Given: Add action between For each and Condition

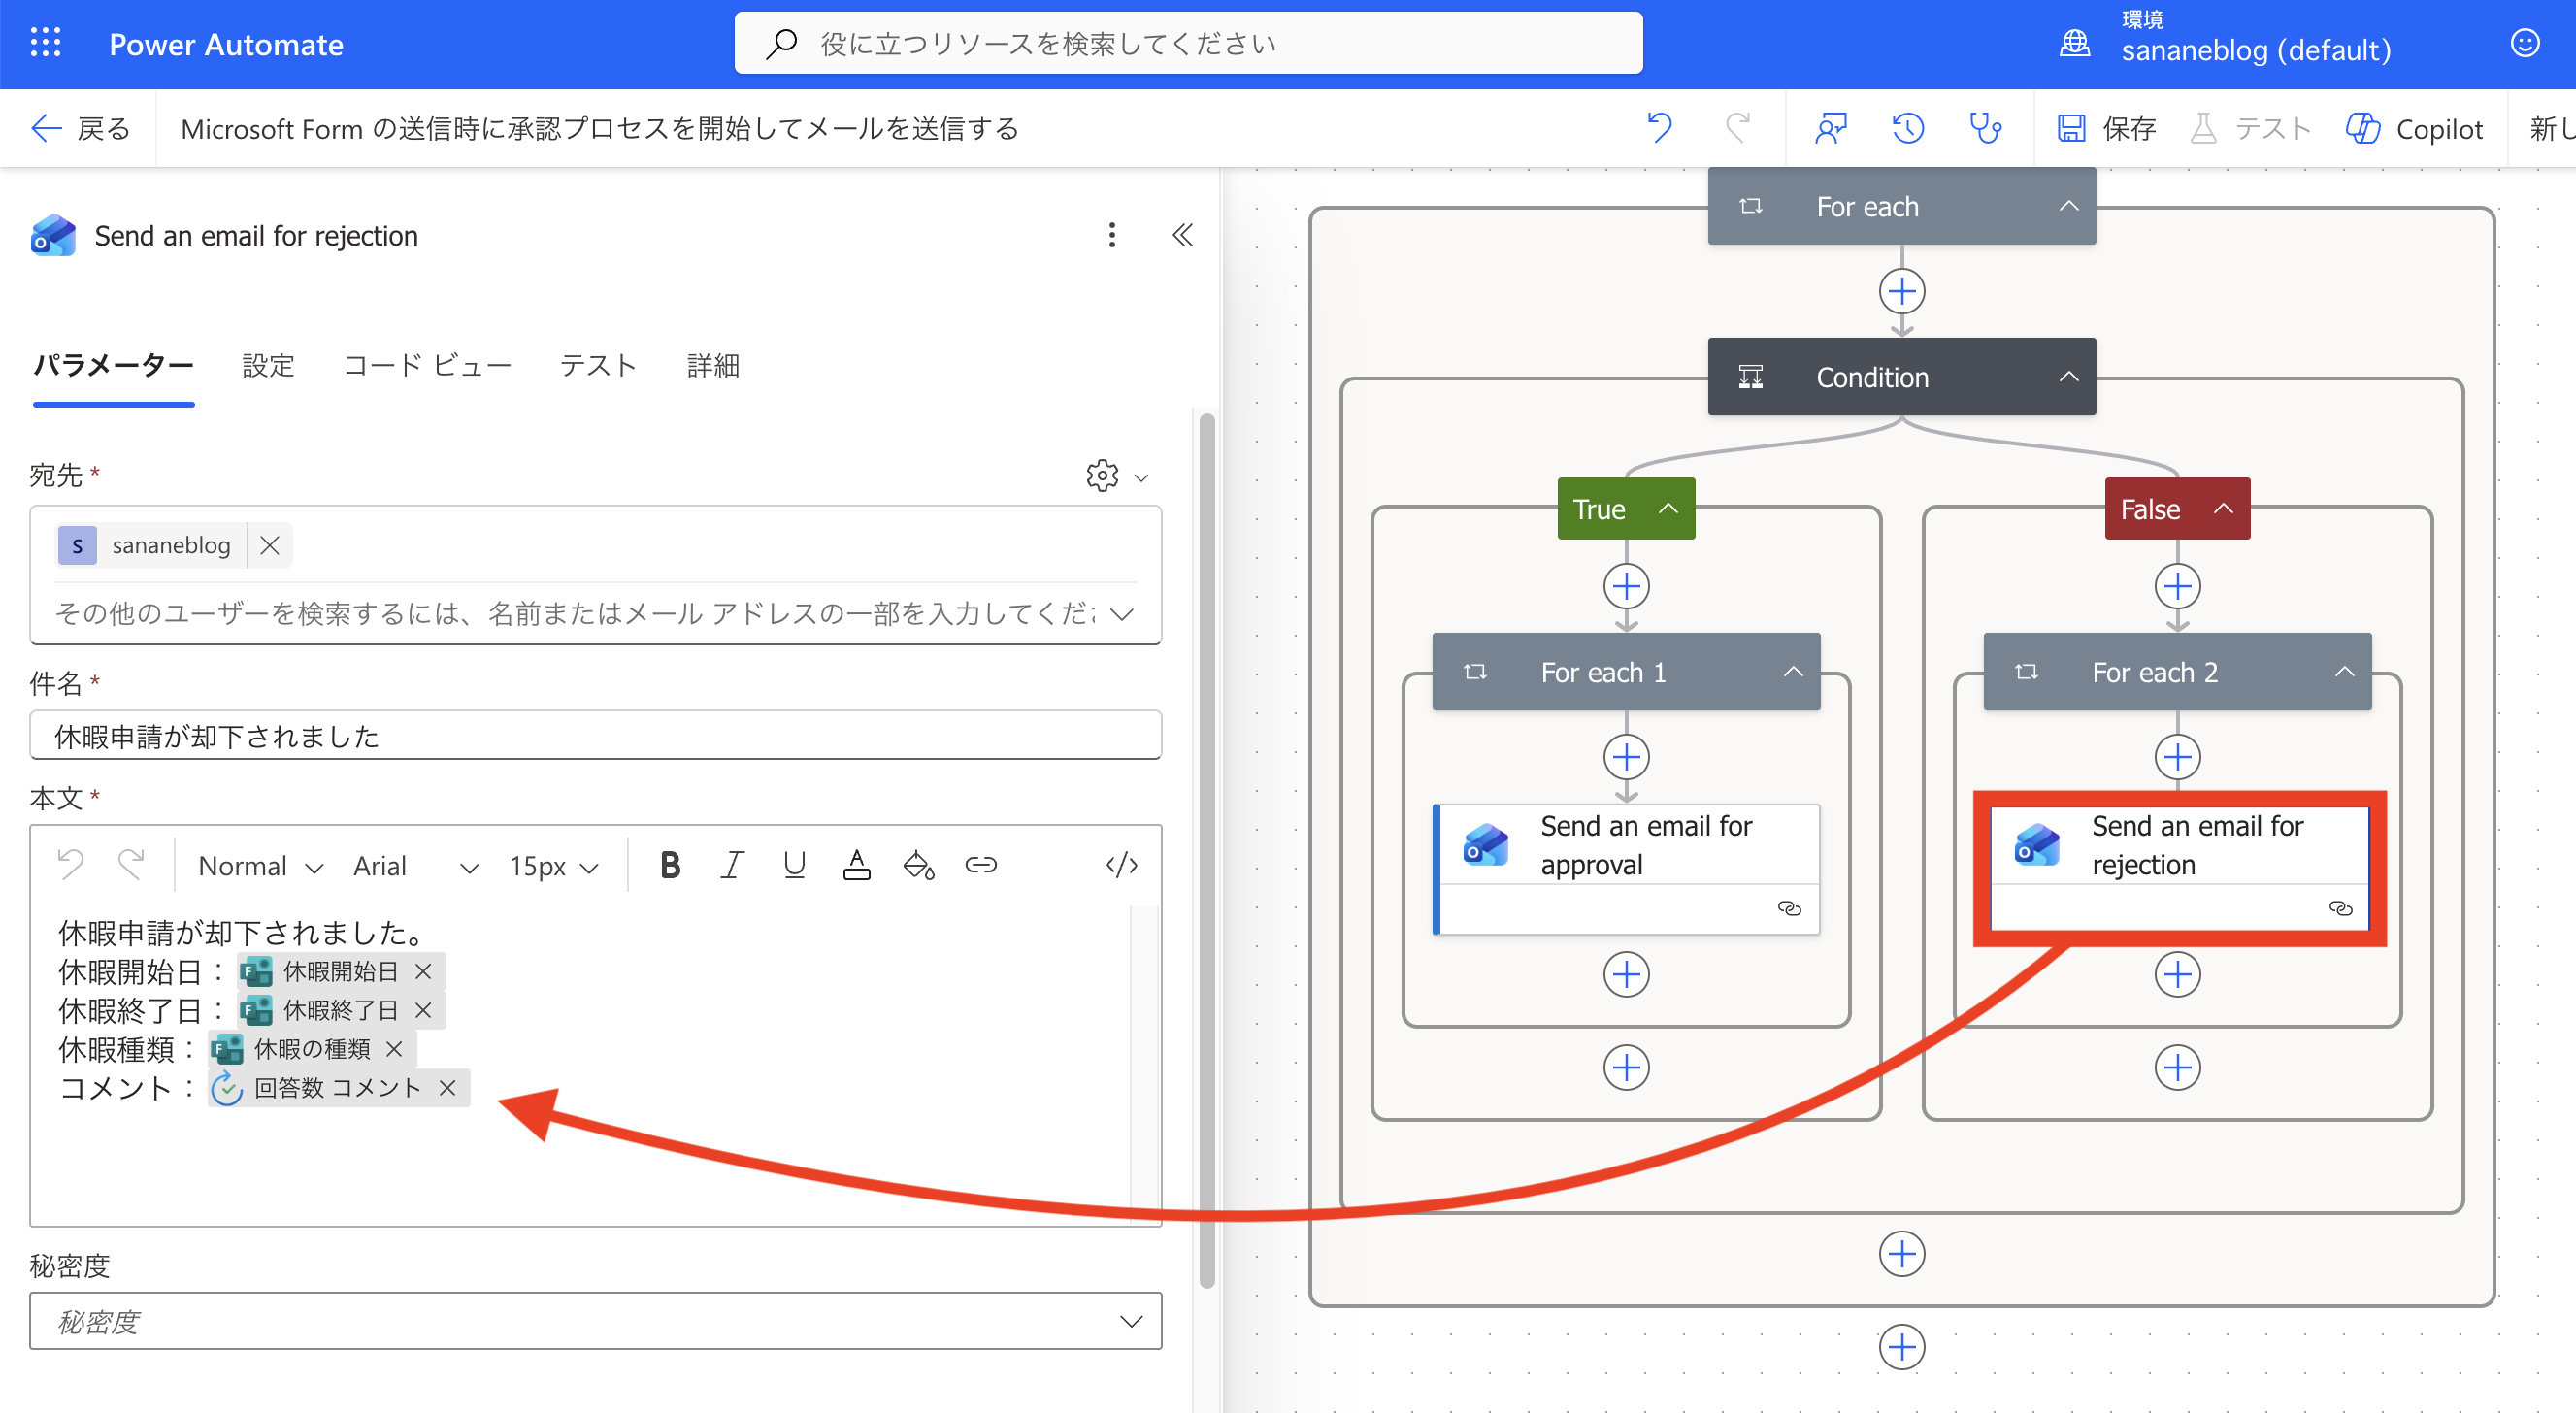Looking at the screenshot, I should 1902,292.
